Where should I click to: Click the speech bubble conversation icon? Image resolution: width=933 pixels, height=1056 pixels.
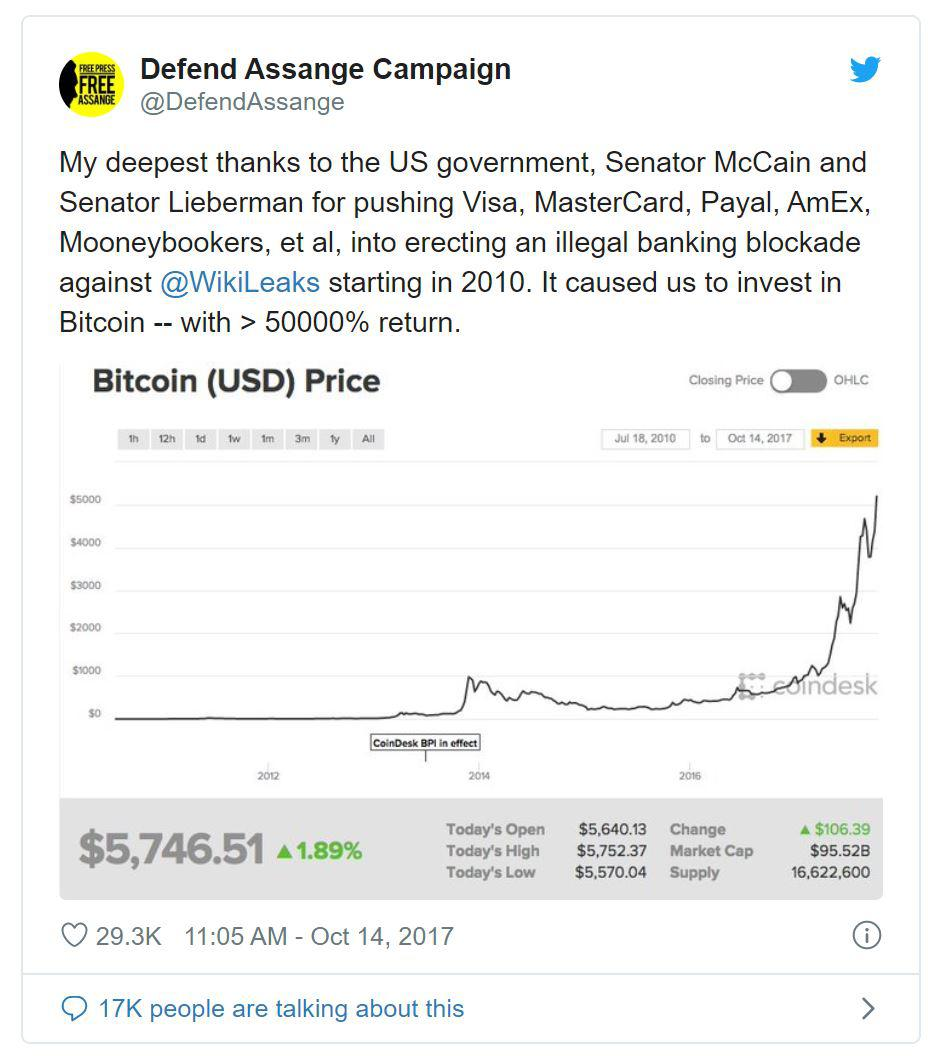(74, 1009)
